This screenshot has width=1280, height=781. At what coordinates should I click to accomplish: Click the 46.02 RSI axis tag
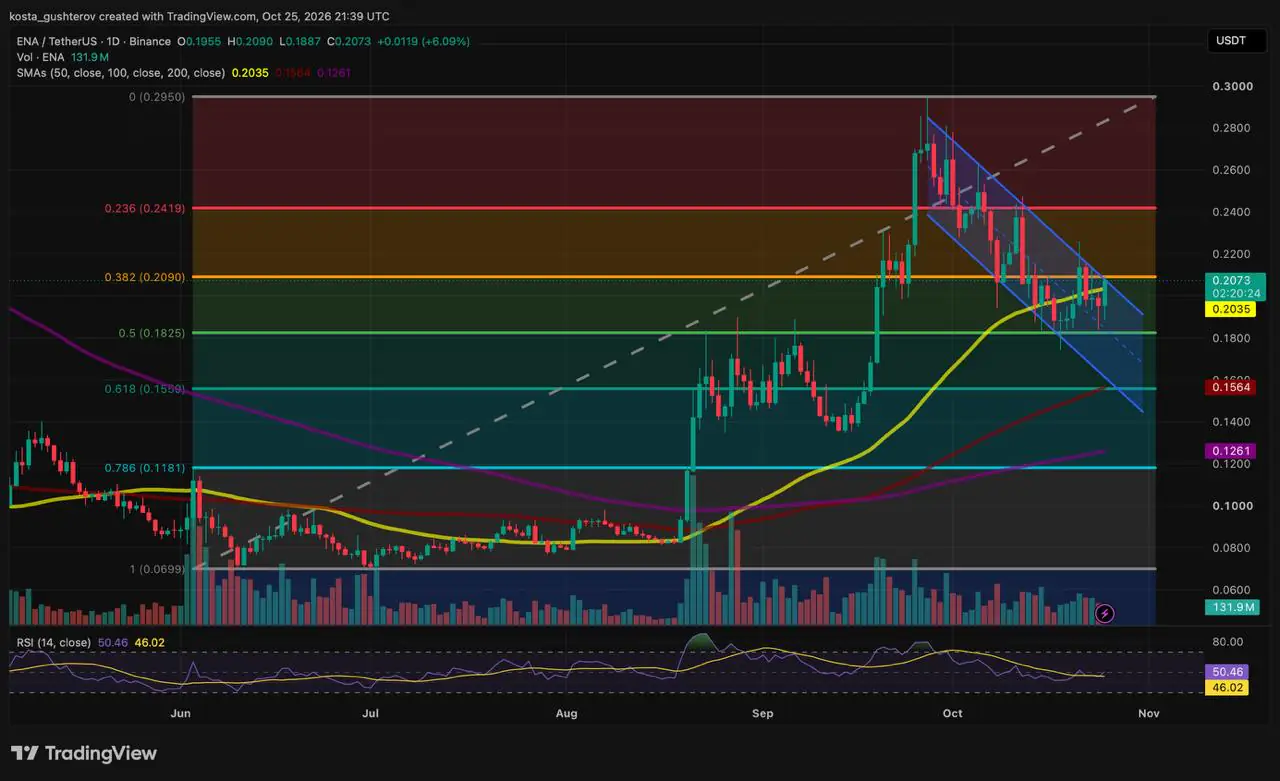[x=1229, y=688]
